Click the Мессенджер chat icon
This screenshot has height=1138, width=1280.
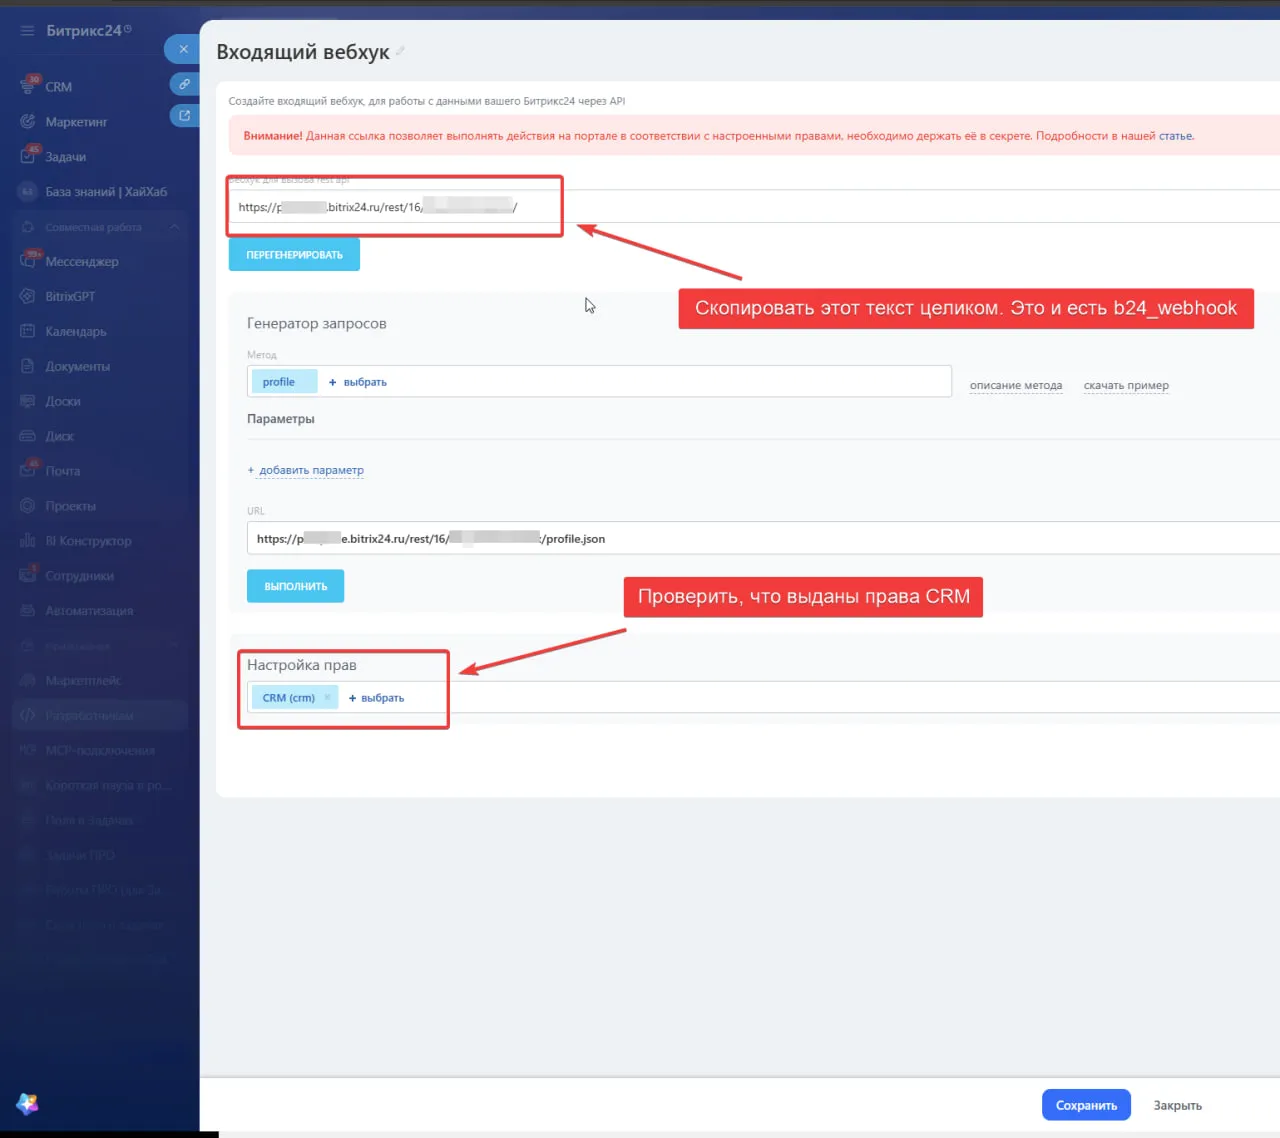(x=28, y=261)
